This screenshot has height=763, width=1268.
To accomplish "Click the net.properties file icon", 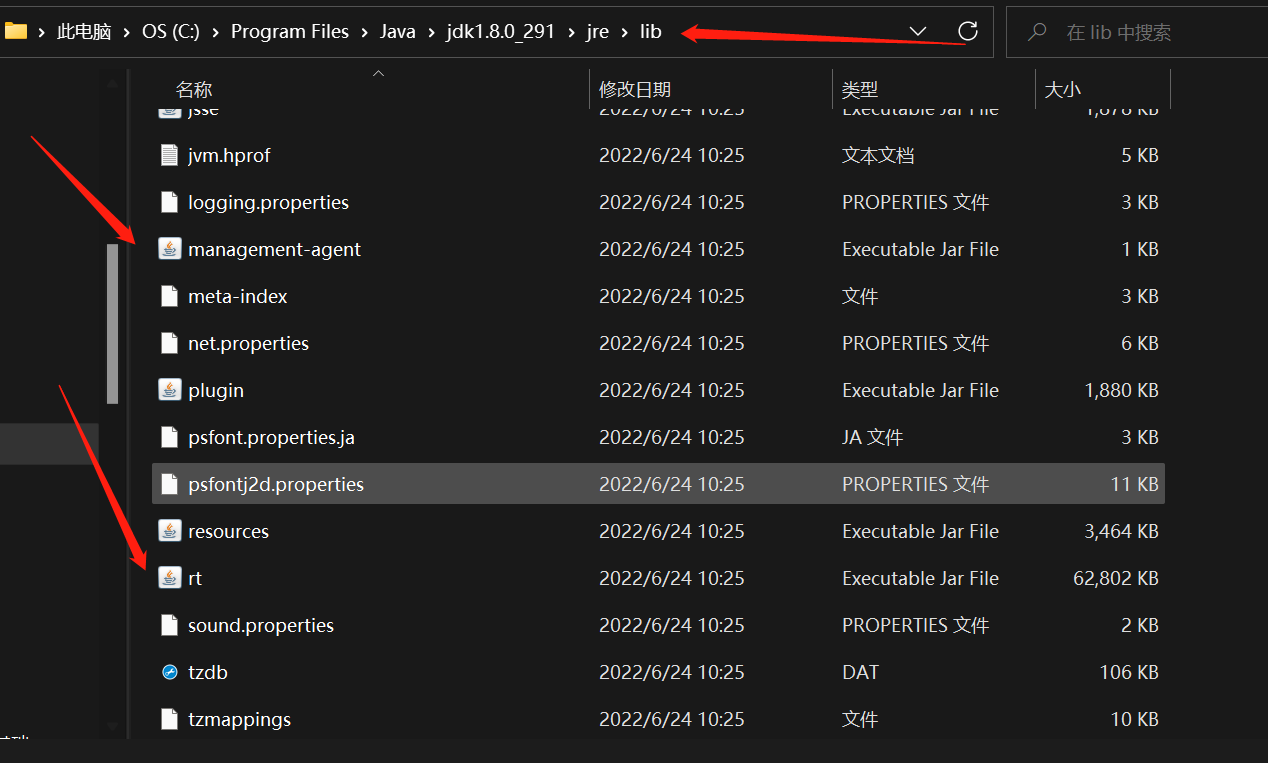I will 170,343.
